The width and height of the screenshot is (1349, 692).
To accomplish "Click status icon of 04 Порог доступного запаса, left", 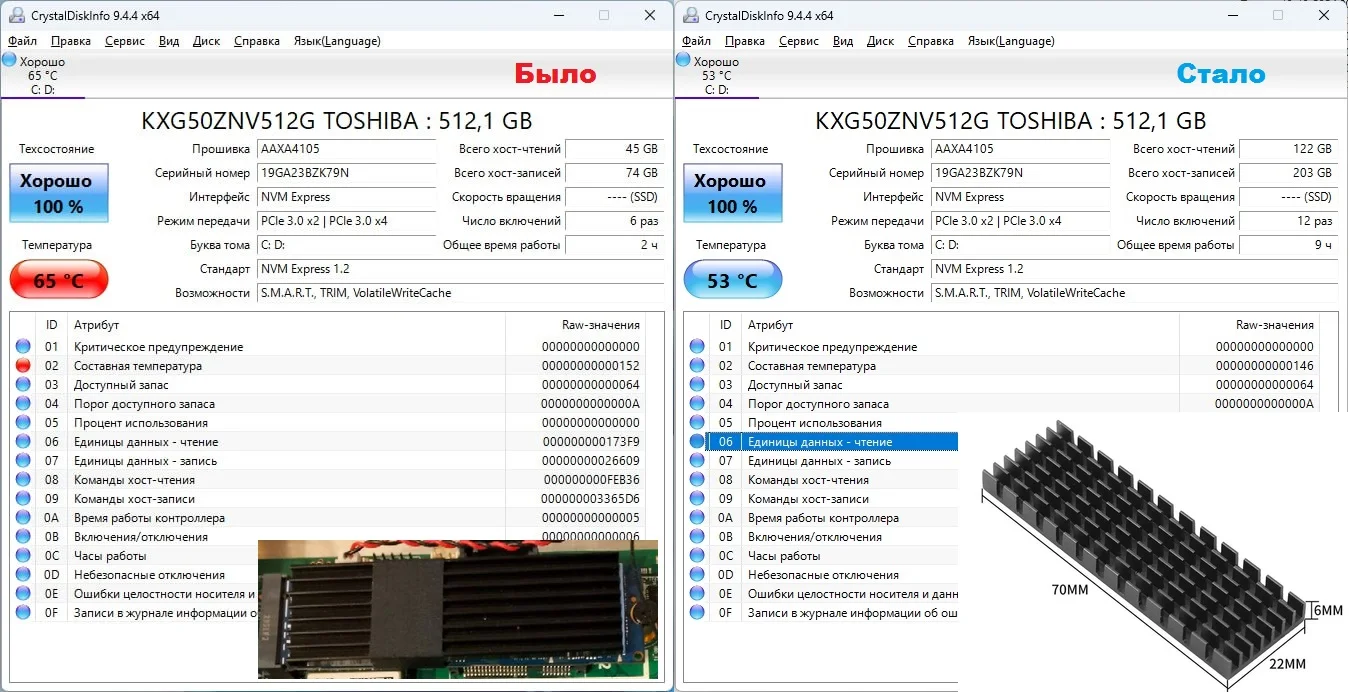I will tap(23, 404).
